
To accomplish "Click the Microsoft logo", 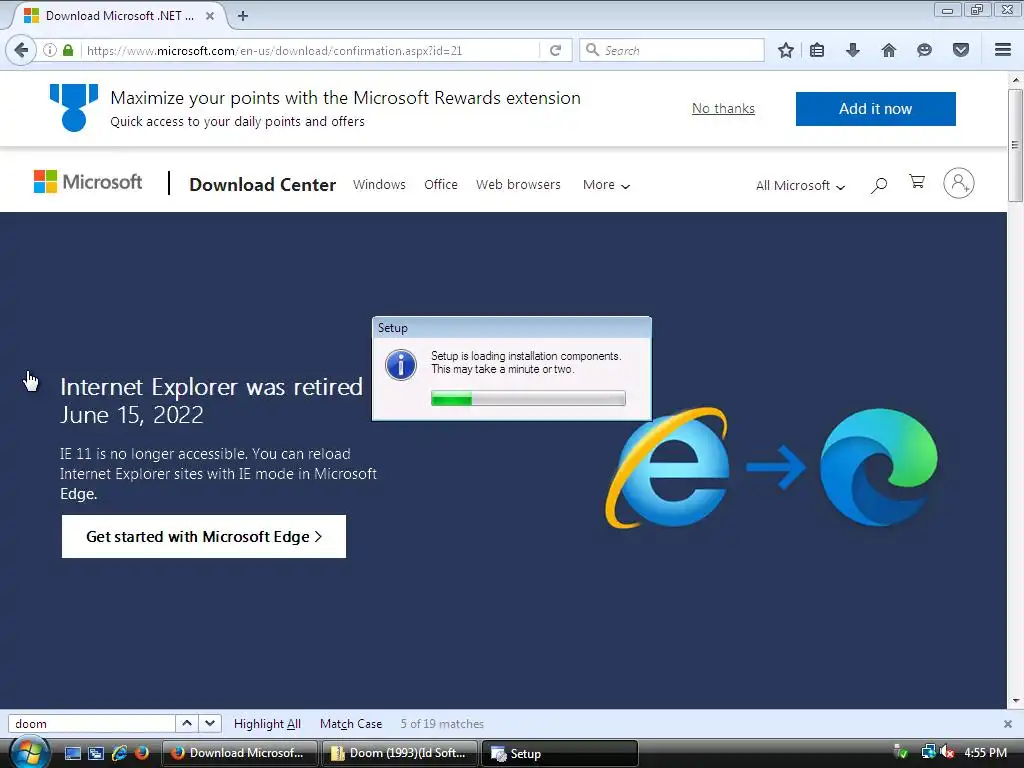I will 88,182.
